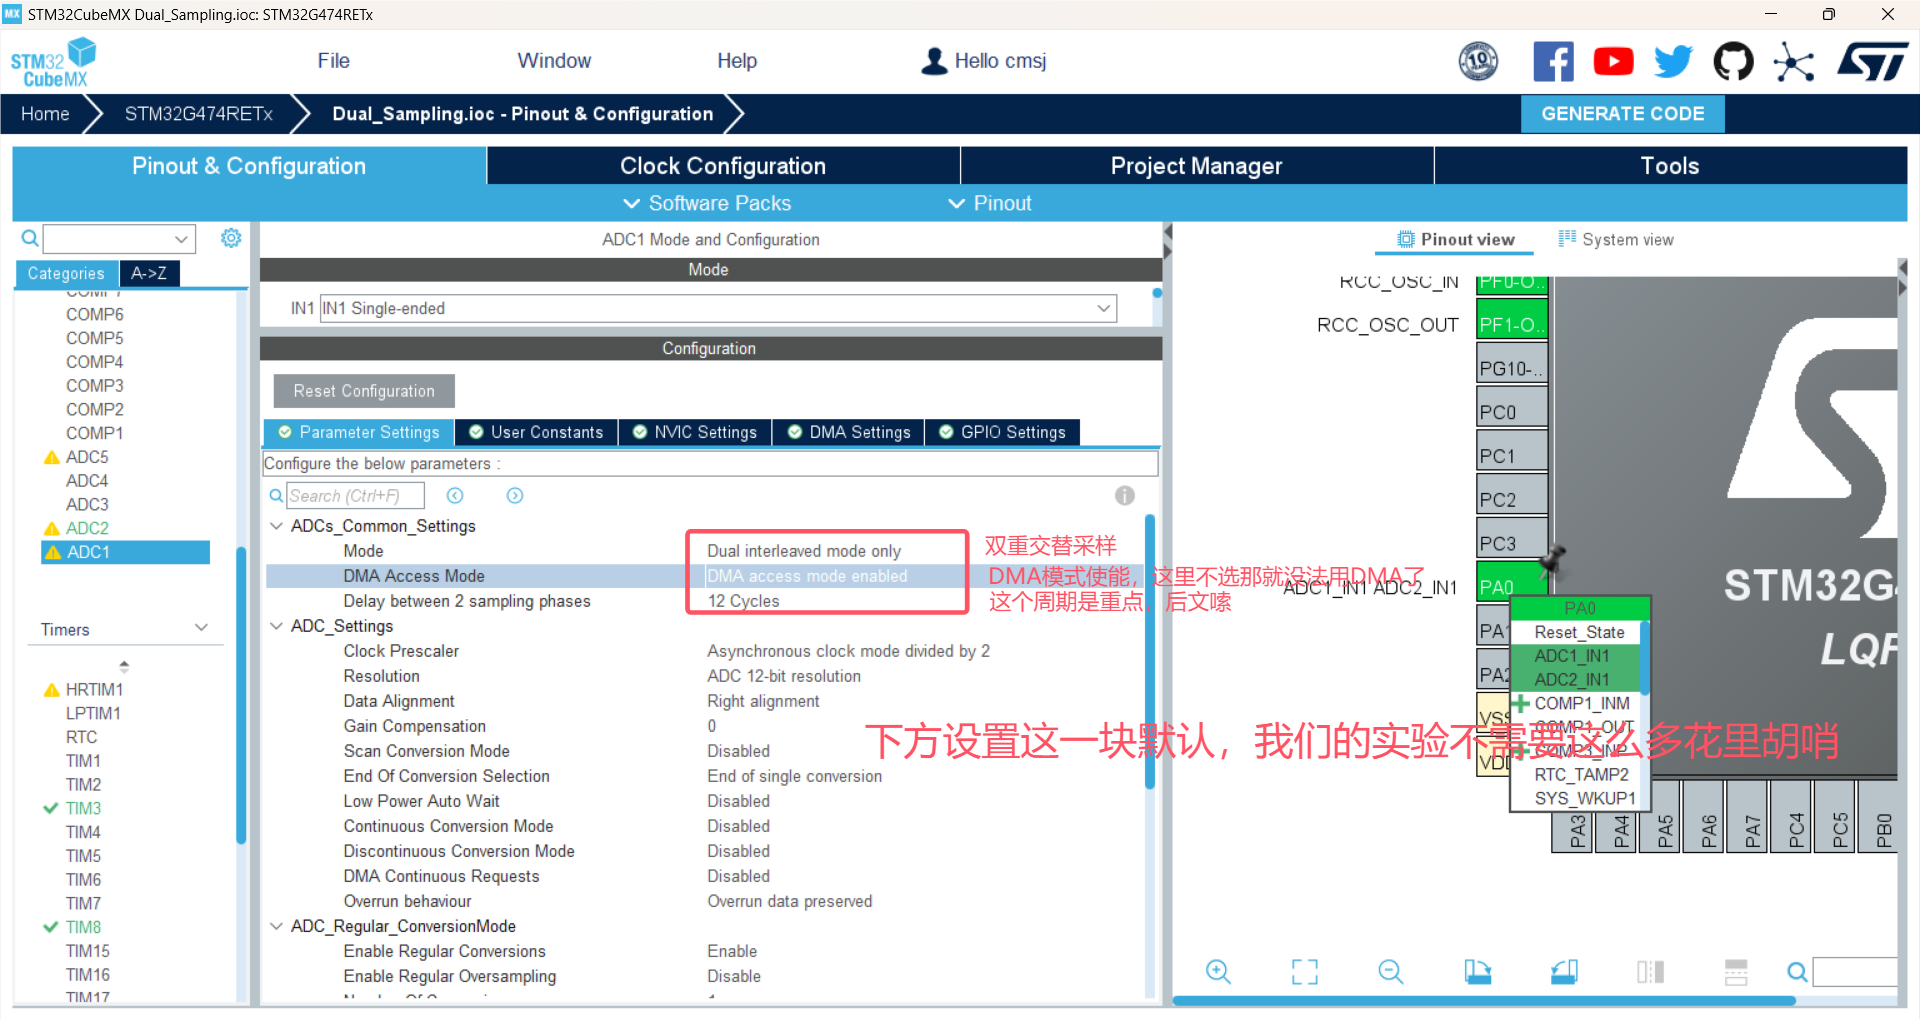Zoom out on the pinout view
The image size is (1920, 1020).
point(1391,972)
